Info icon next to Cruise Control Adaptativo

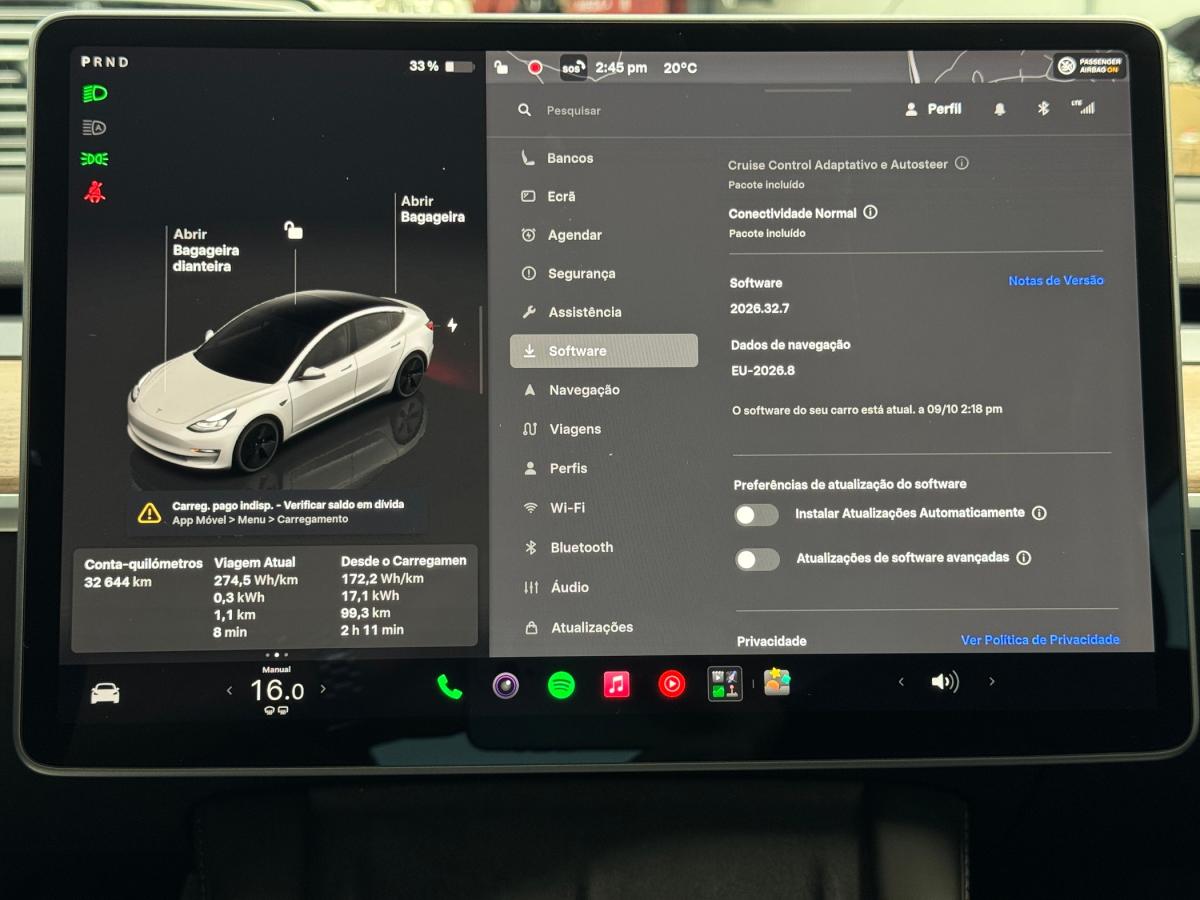[x=962, y=163]
